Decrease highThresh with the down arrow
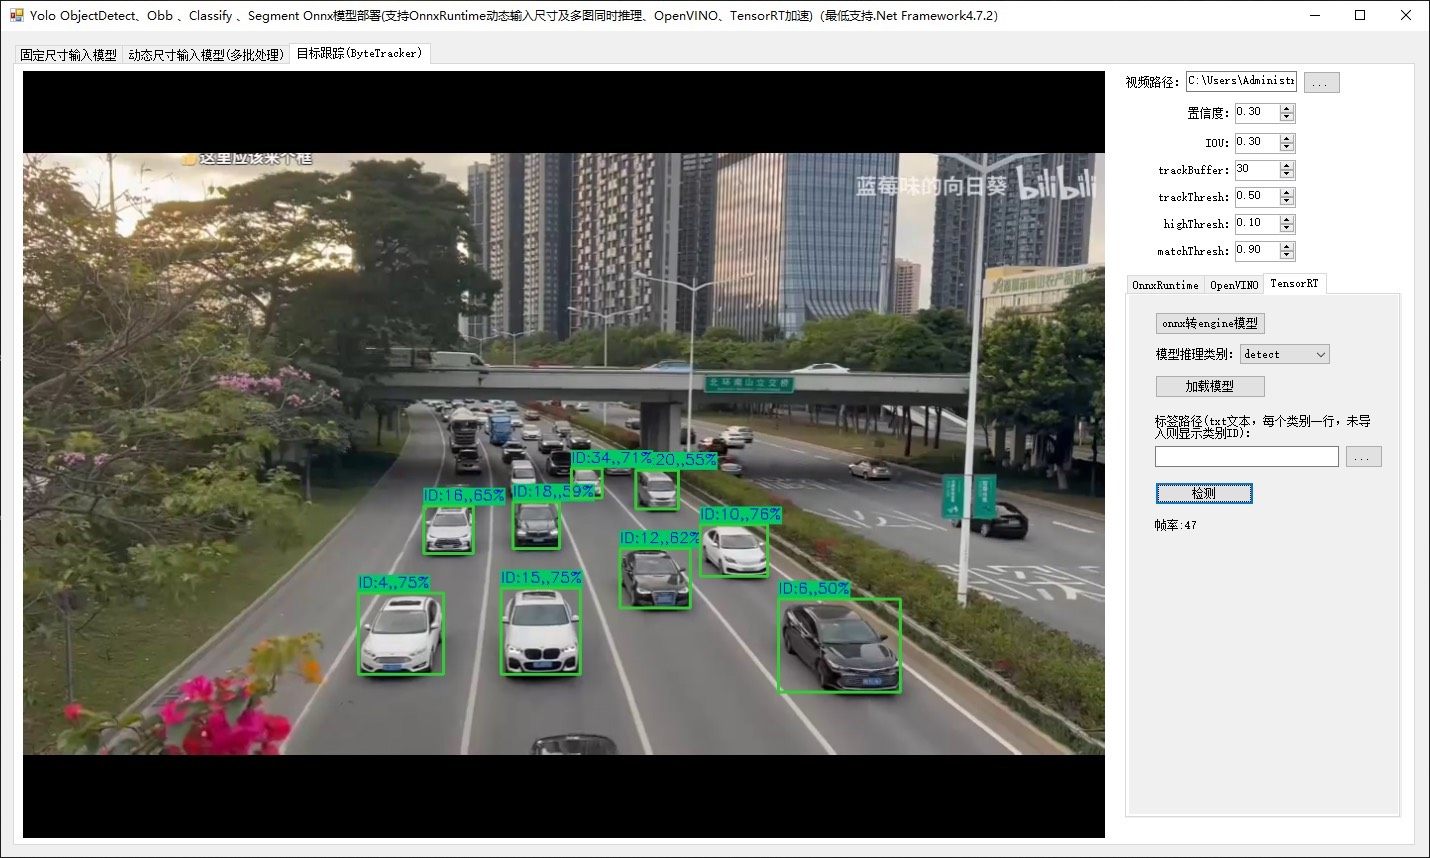The height and width of the screenshot is (858, 1430). [1287, 229]
